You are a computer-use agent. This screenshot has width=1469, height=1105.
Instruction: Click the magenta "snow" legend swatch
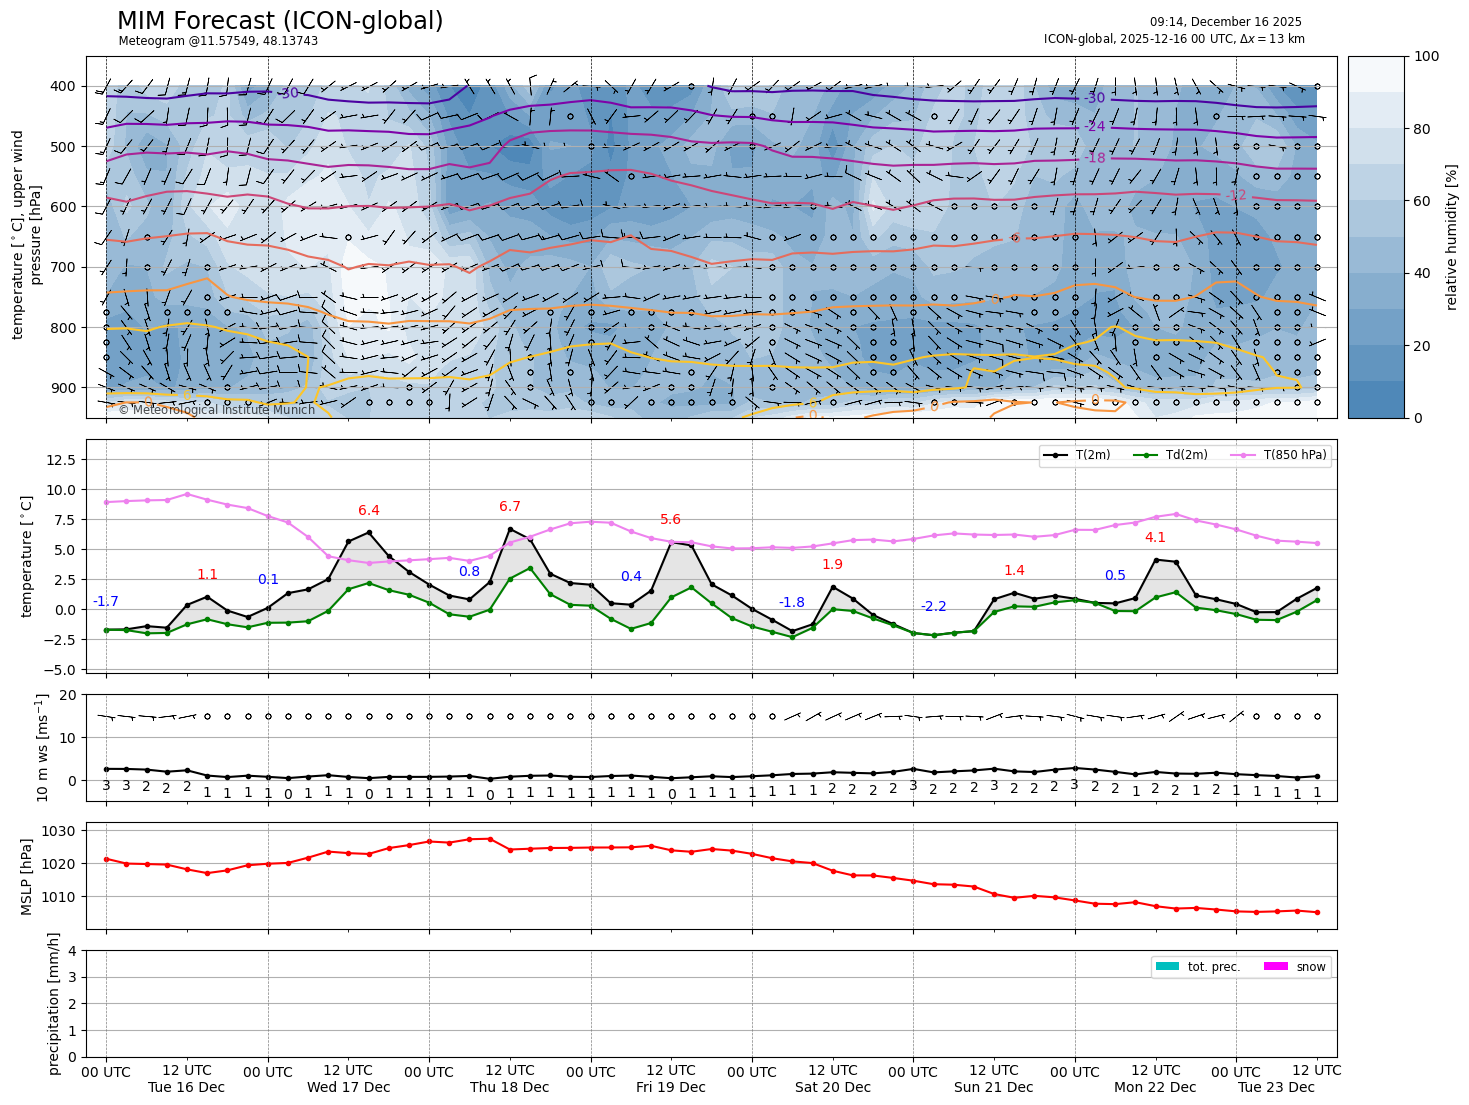(1276, 966)
